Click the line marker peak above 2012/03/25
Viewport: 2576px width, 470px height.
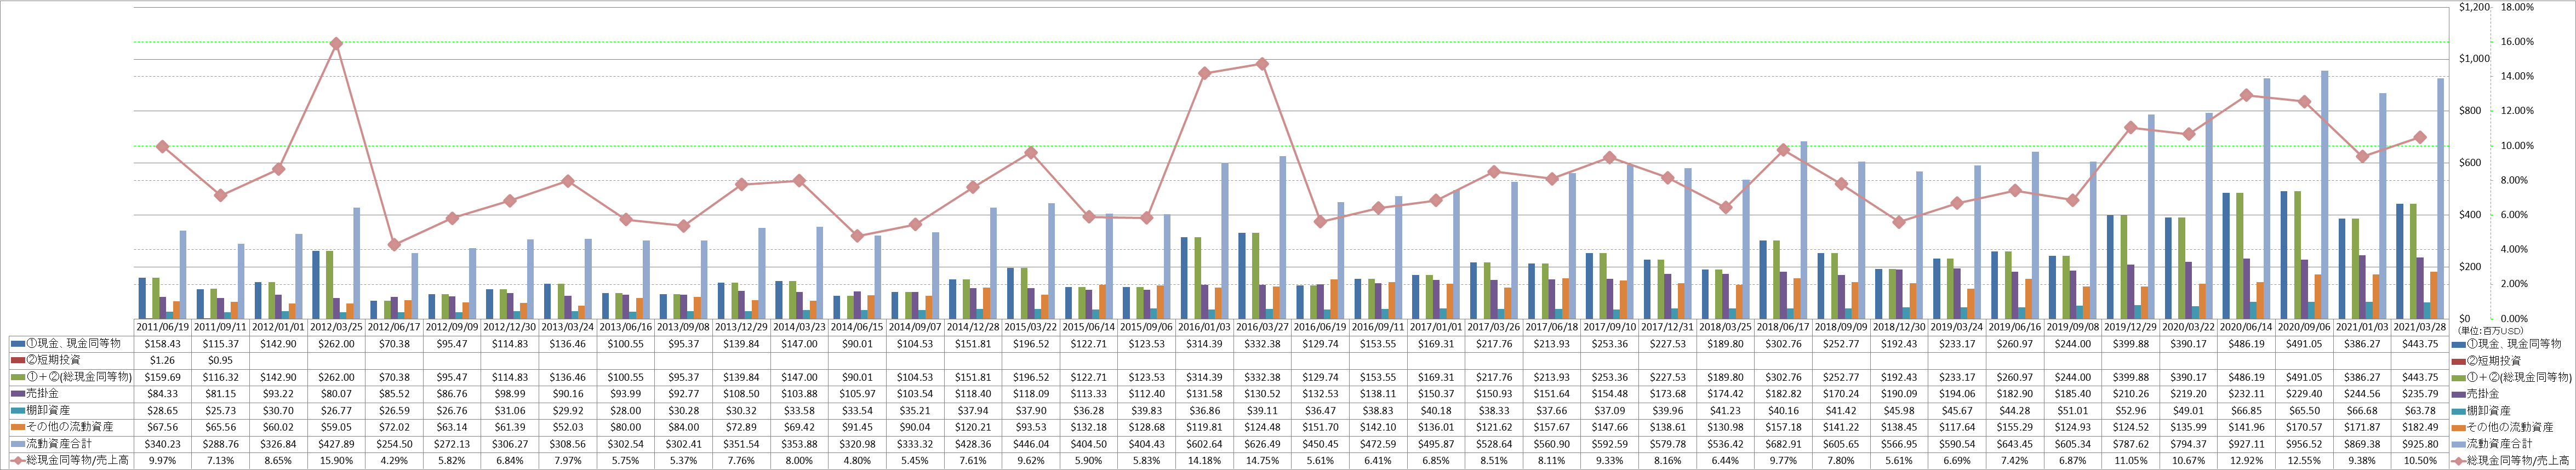[x=336, y=44]
